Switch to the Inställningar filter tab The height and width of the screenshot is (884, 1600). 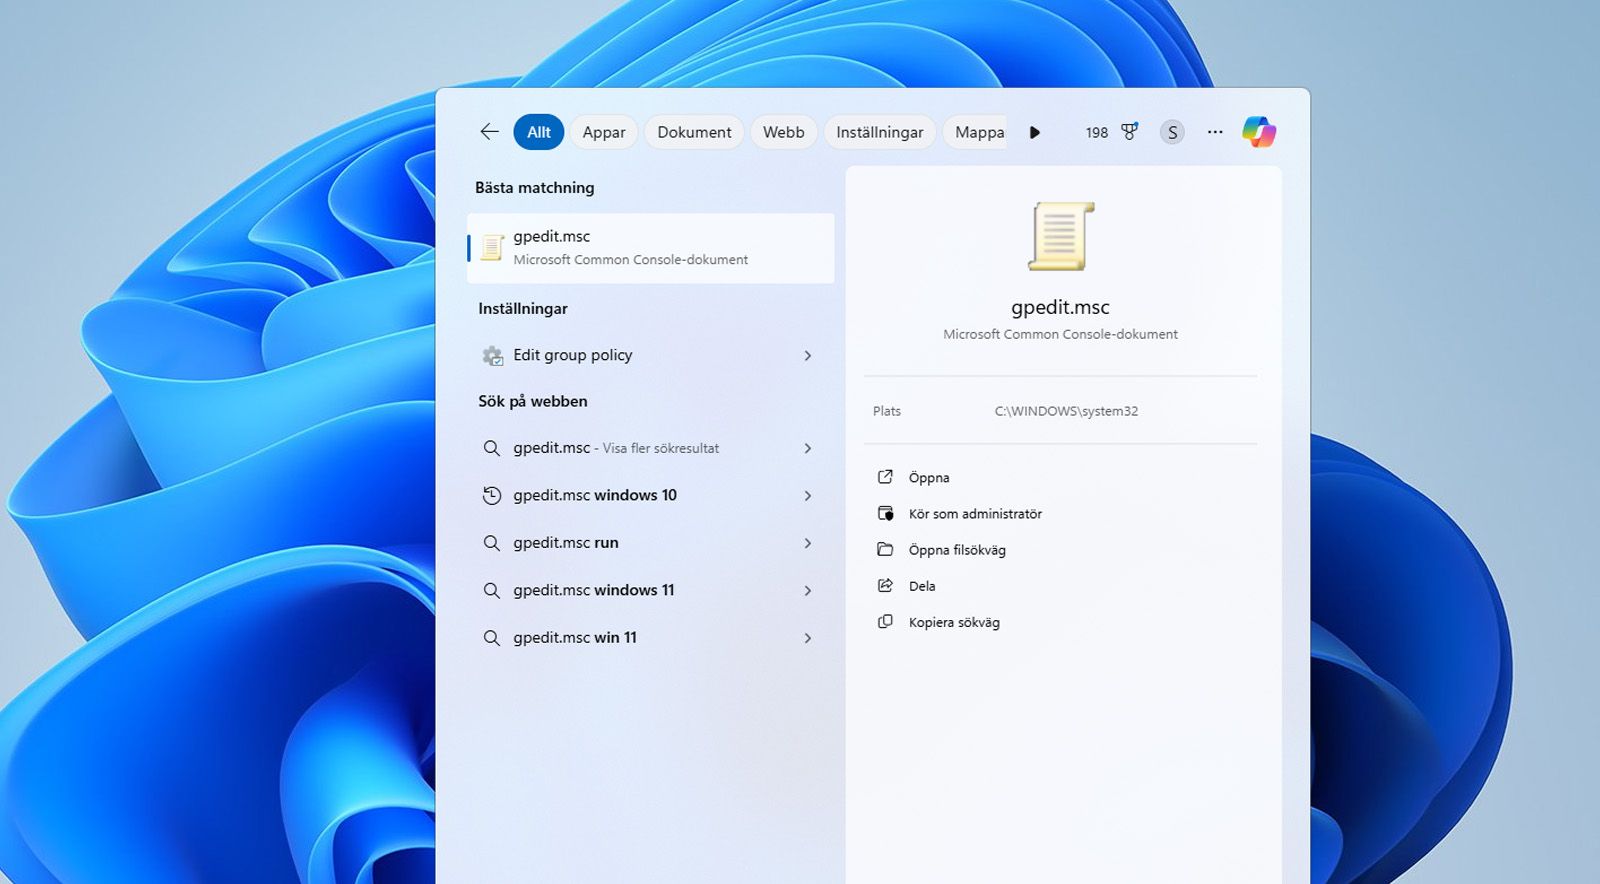(880, 132)
